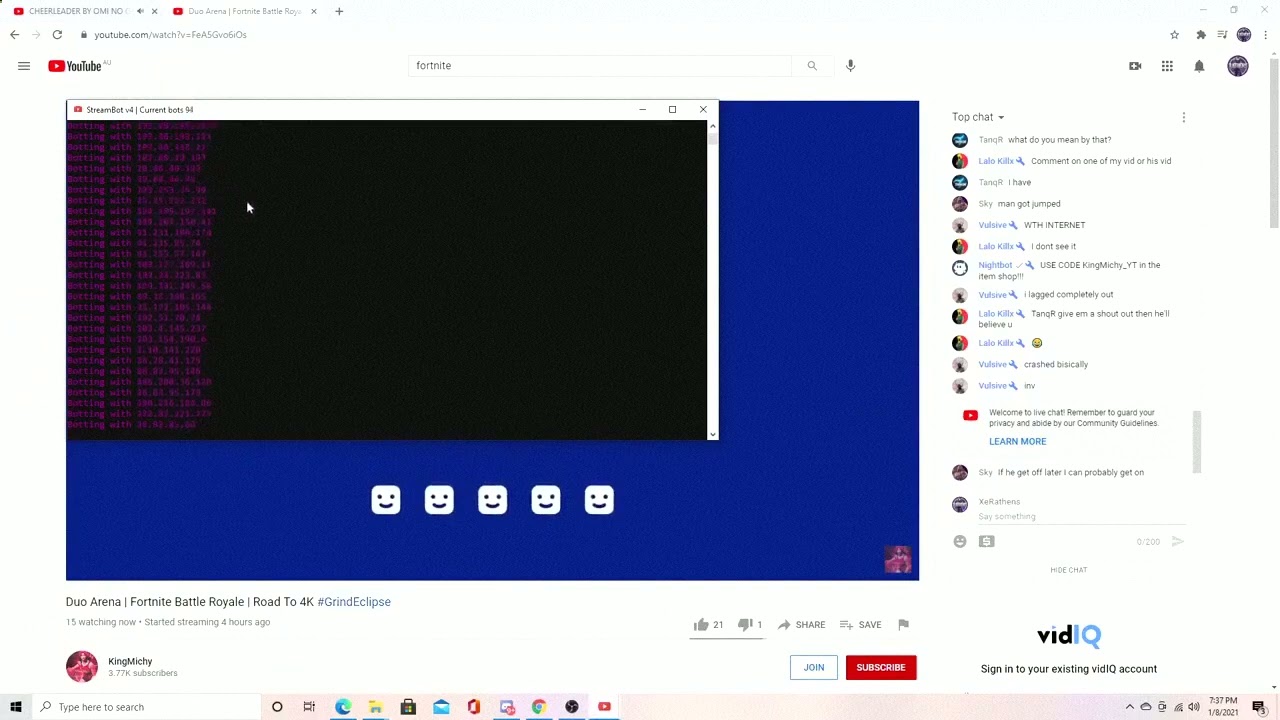Click 'Sign in to your existing vidIQ account'
The height and width of the screenshot is (720, 1280).
tap(1069, 669)
